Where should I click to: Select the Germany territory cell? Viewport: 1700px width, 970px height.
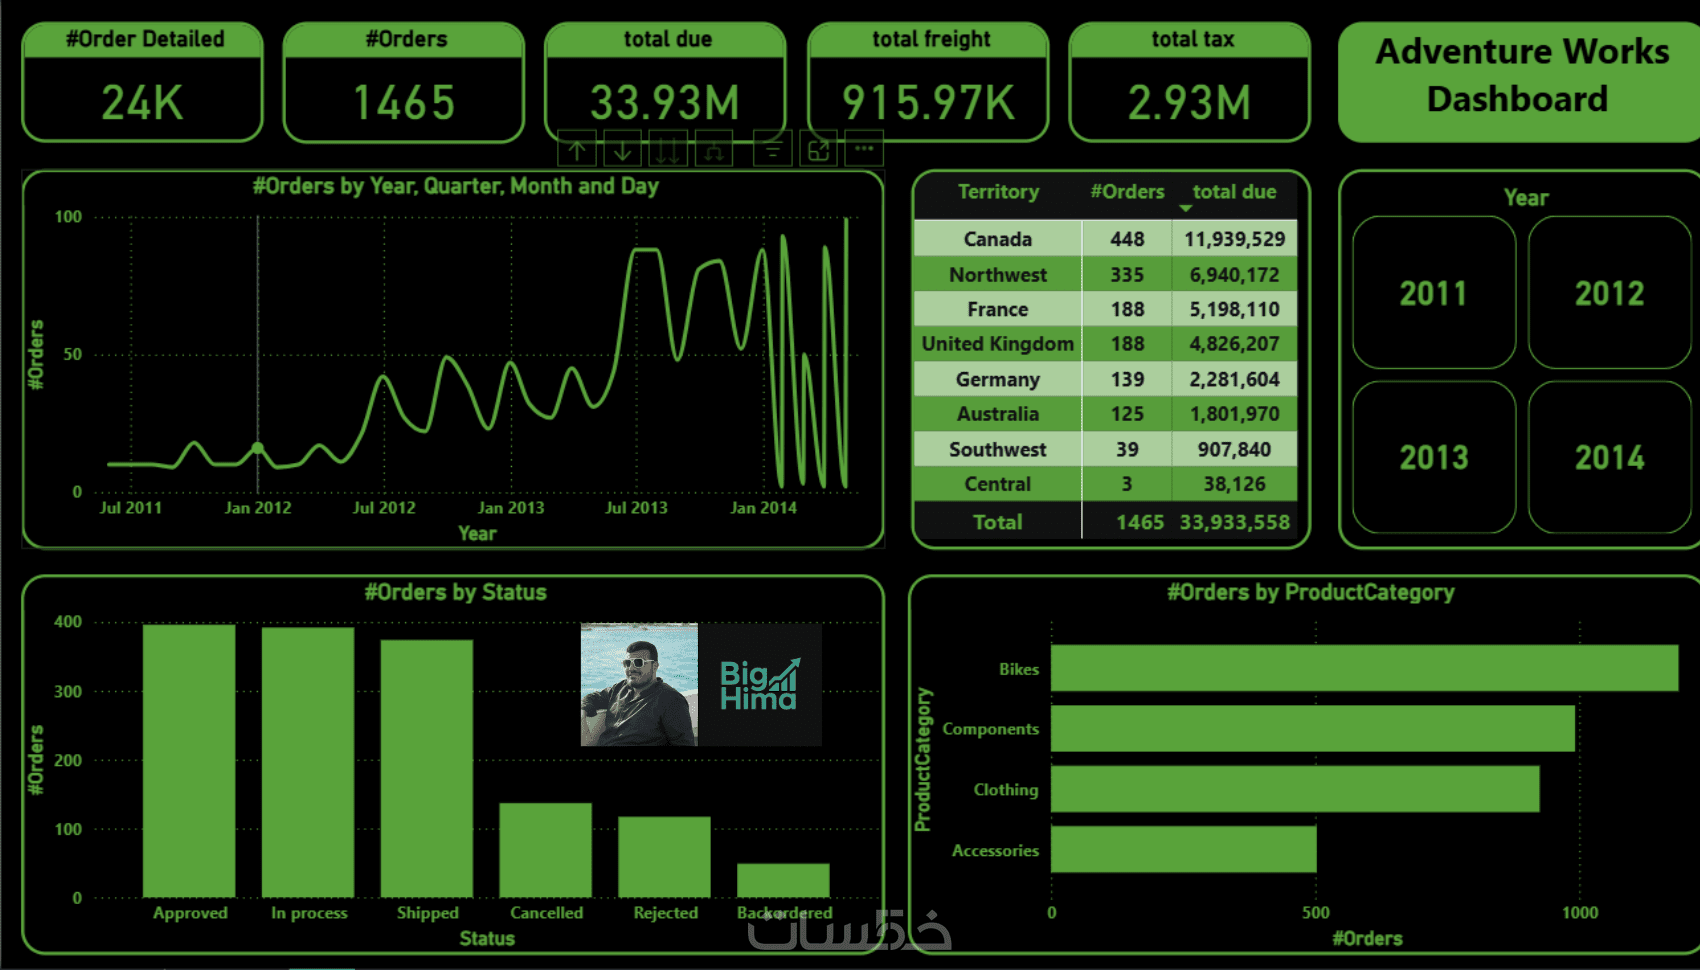(x=998, y=379)
